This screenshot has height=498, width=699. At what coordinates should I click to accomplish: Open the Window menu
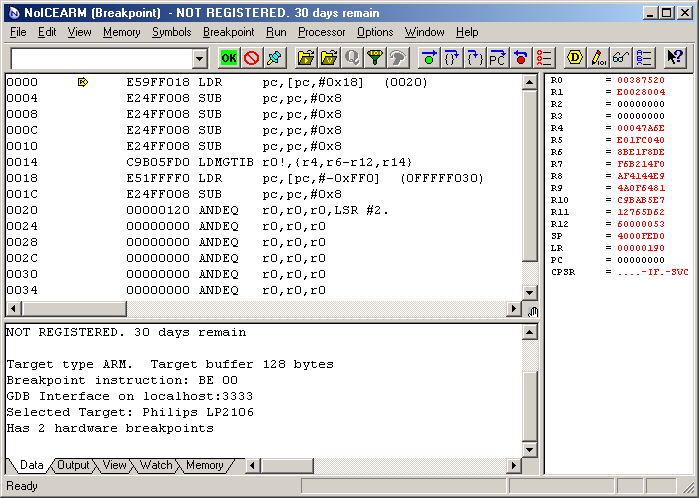[x=424, y=32]
